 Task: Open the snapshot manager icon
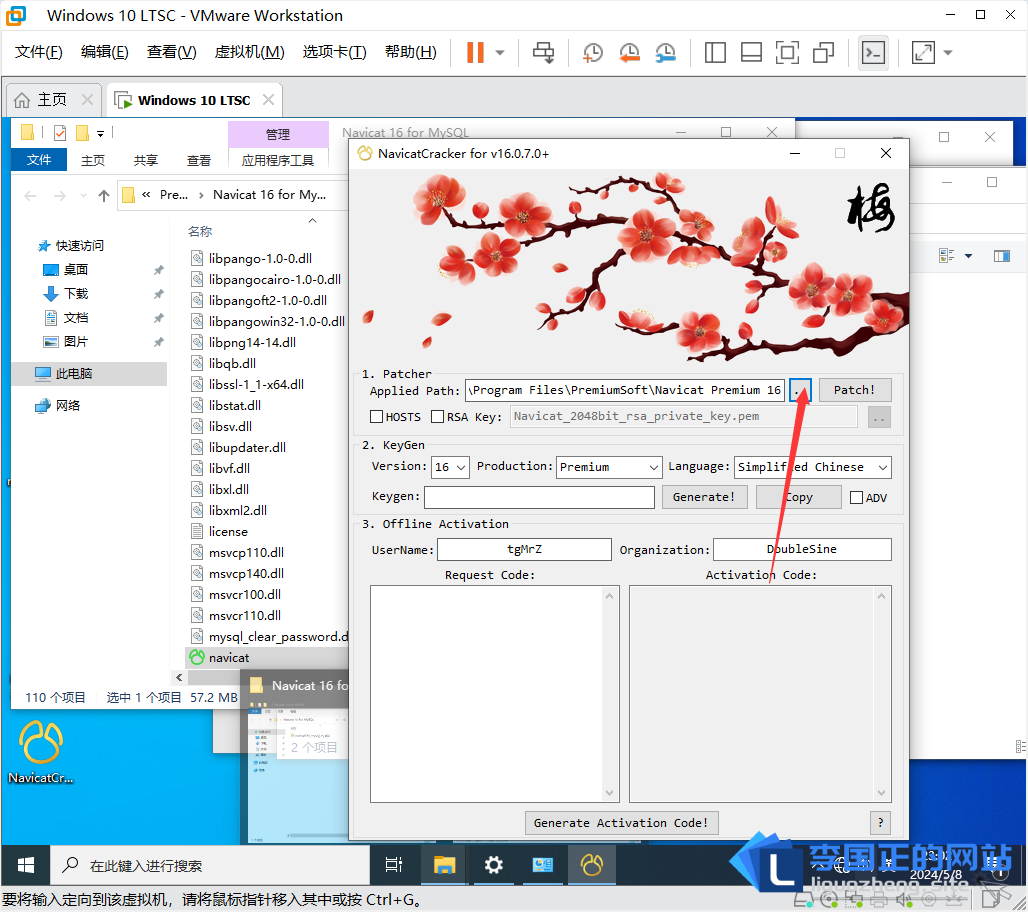pos(665,52)
